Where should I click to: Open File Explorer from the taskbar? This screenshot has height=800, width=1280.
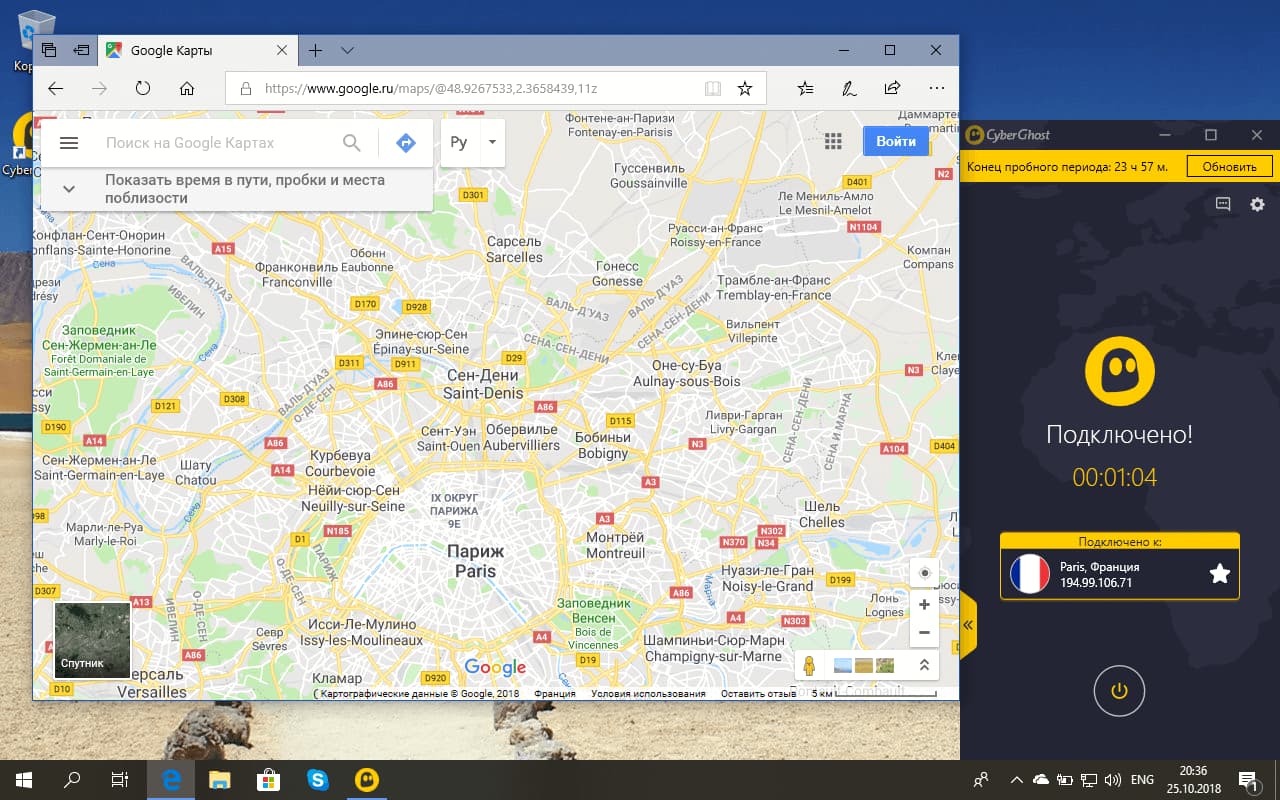coord(220,779)
